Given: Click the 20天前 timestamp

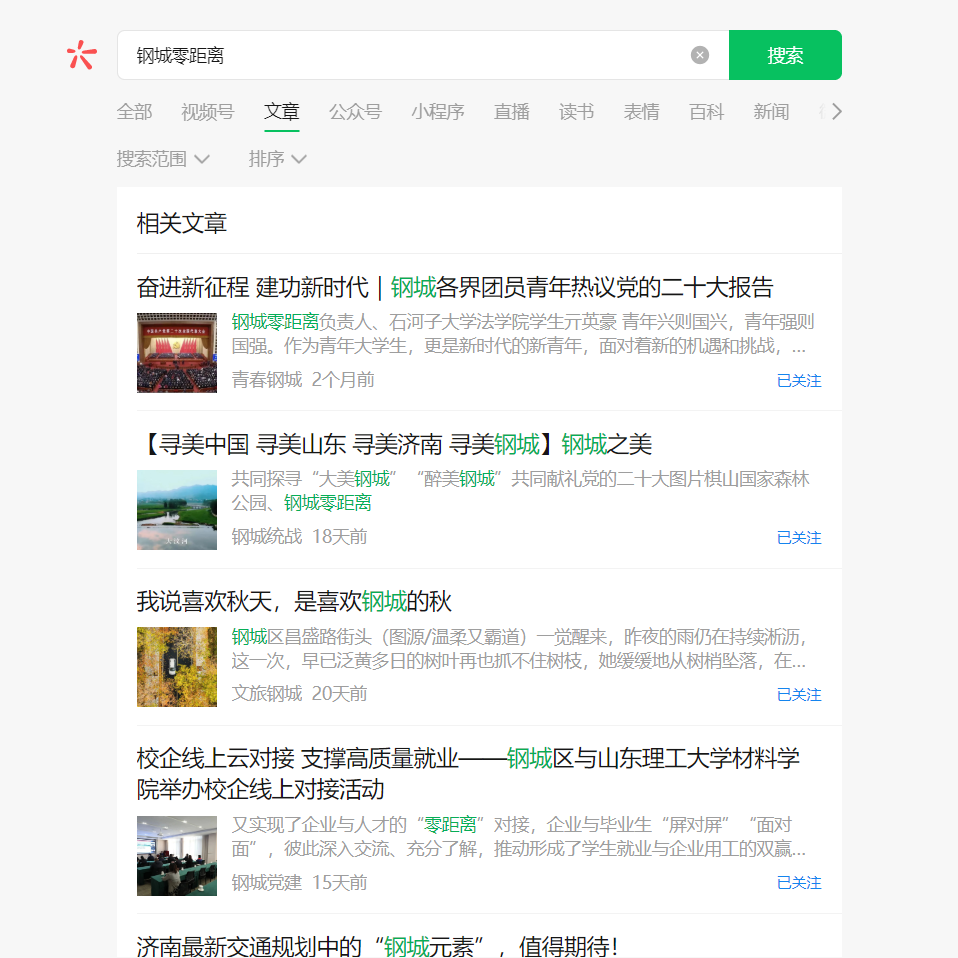Looking at the screenshot, I should click(x=340, y=693).
